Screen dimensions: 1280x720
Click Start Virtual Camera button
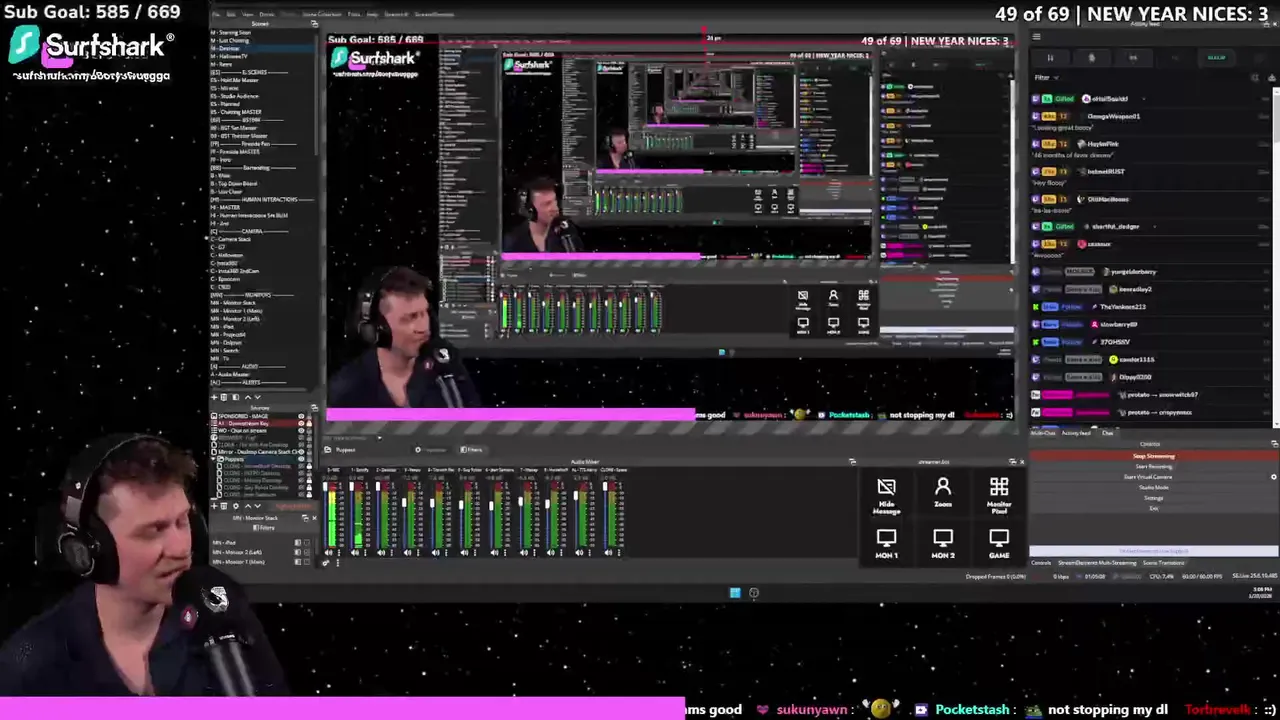coord(1148,477)
